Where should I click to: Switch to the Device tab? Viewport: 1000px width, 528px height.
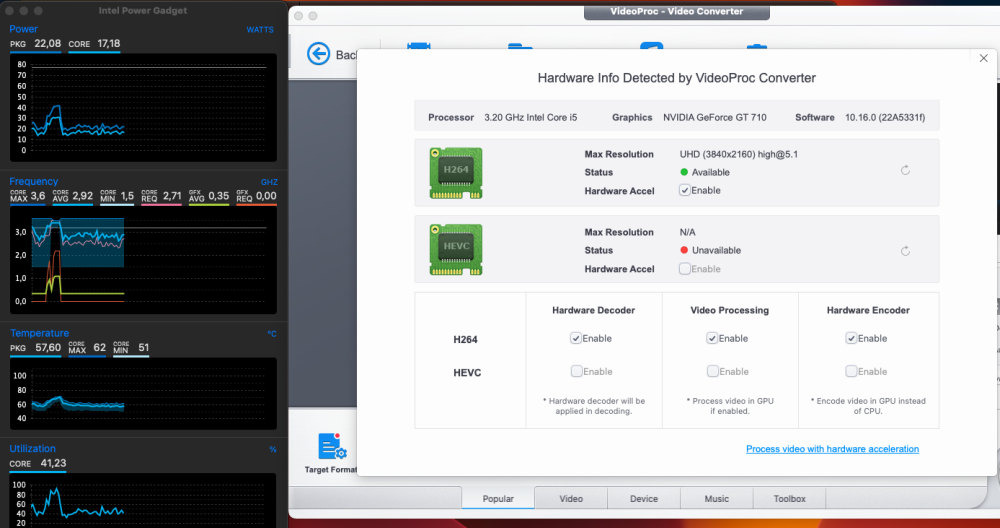643,498
